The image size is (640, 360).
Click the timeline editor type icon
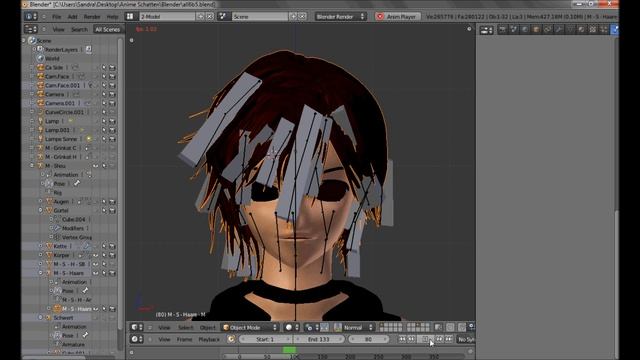tap(137, 339)
